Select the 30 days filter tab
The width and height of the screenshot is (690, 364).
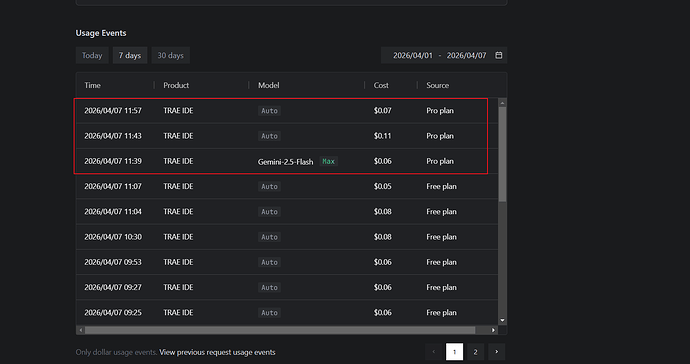(170, 55)
